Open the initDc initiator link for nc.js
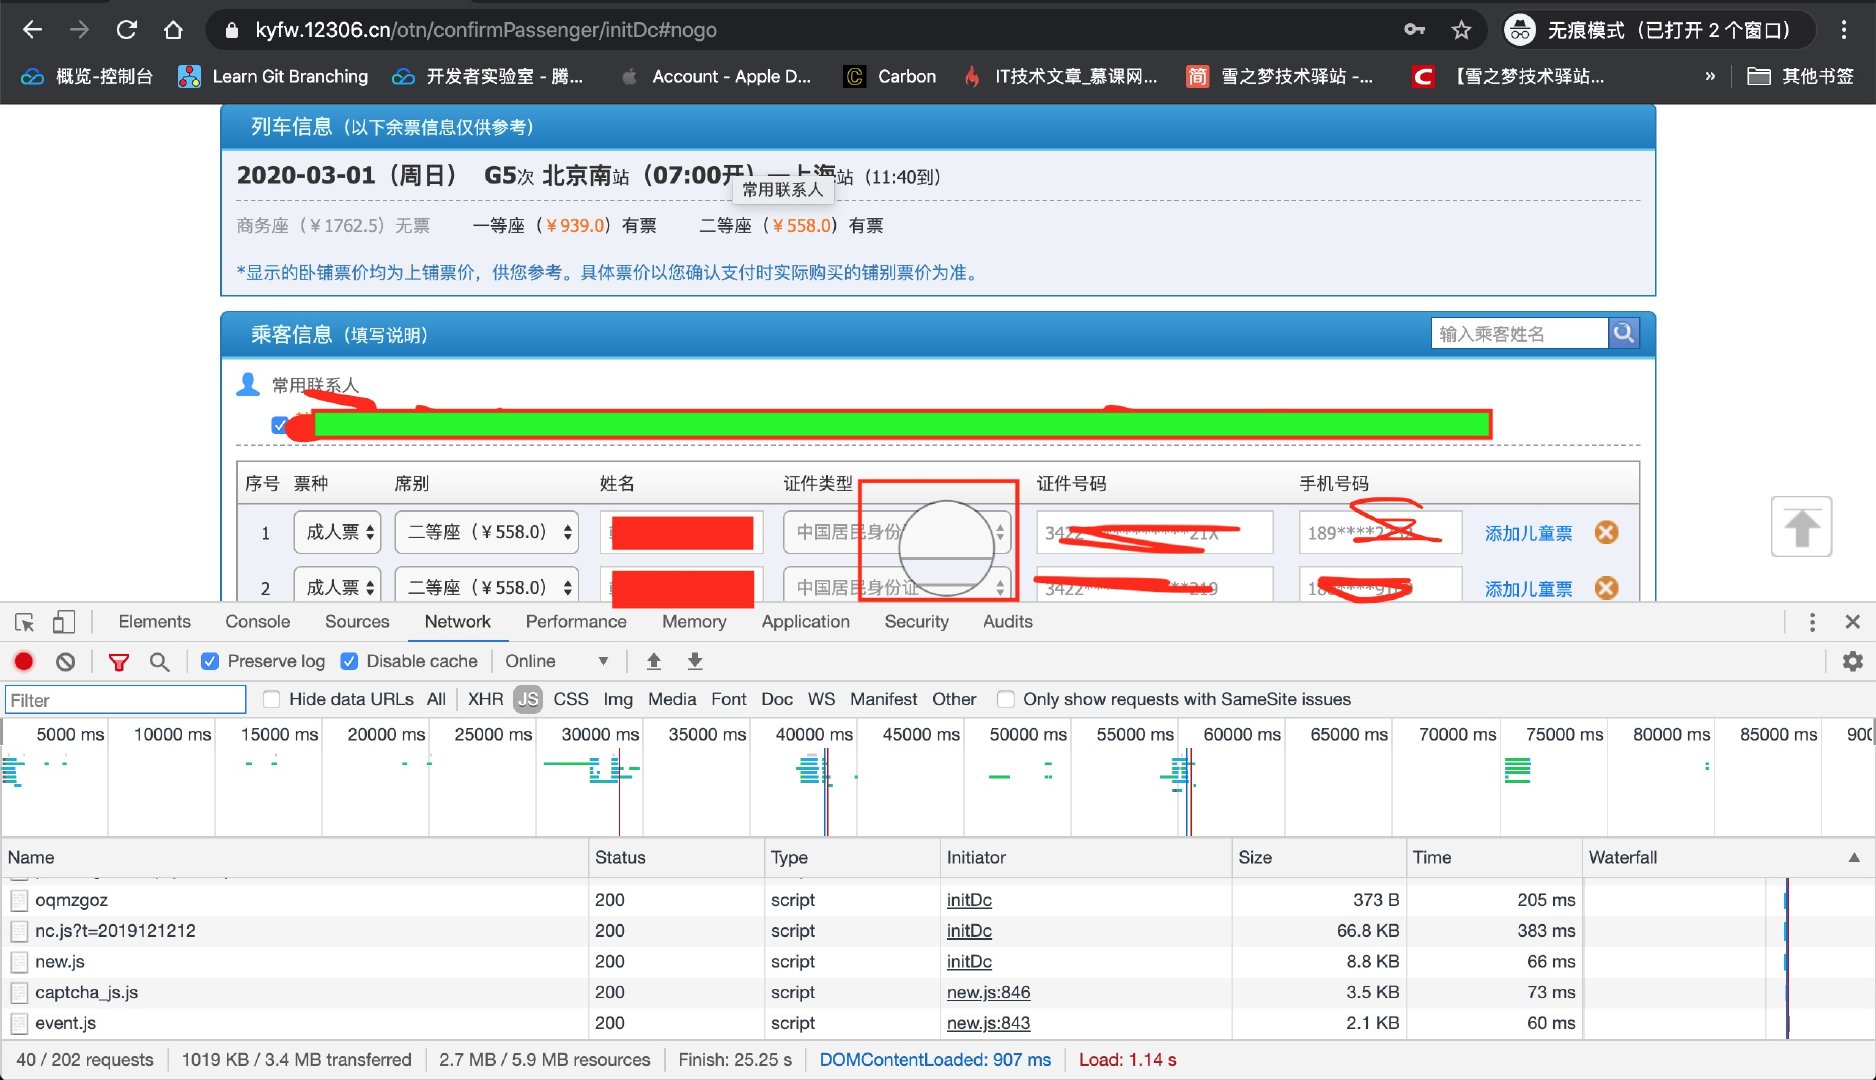This screenshot has height=1080, width=1876. [969, 930]
